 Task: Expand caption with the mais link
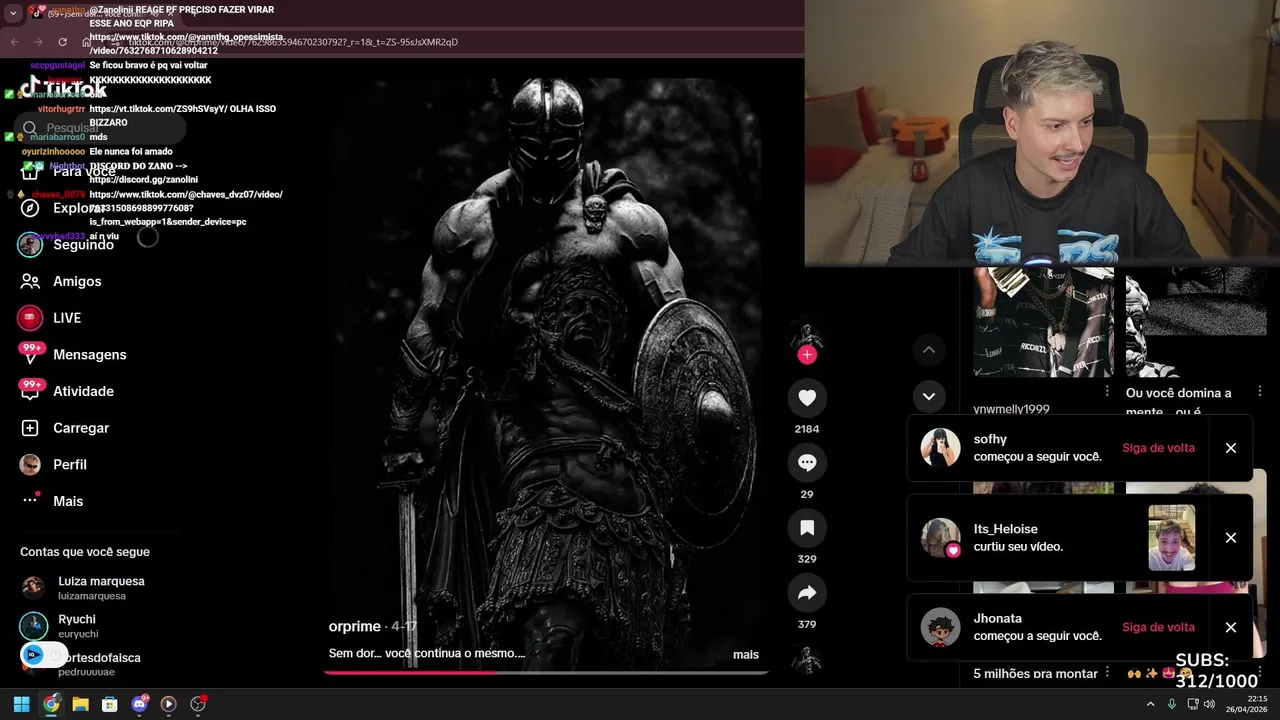tap(746, 654)
